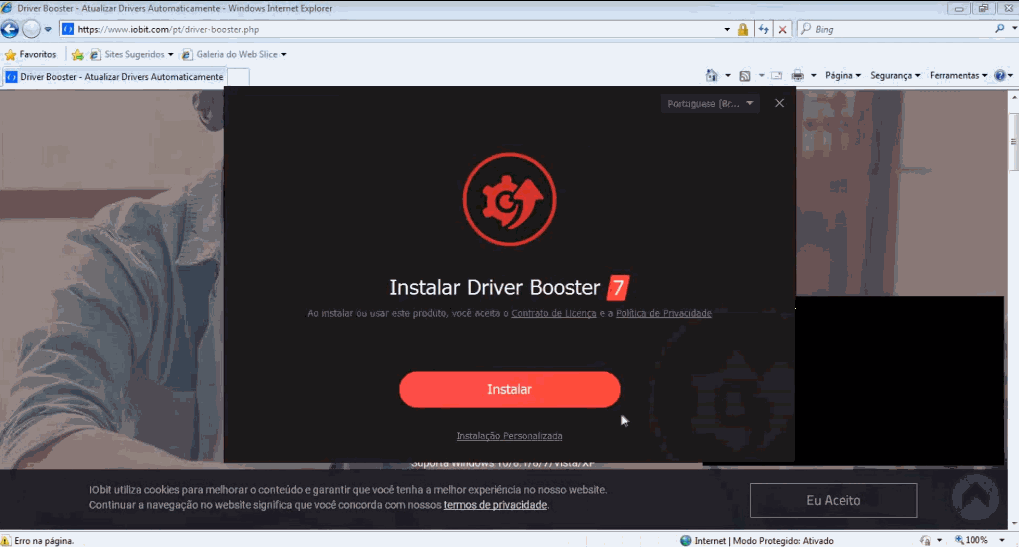
Task: Click the iobit.com address bar URL
Action: coord(168,29)
